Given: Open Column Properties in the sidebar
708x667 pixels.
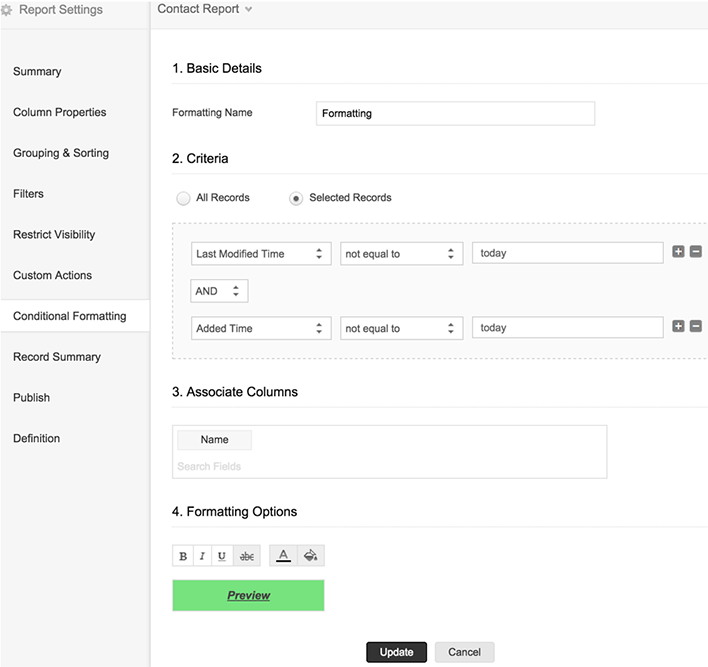Looking at the screenshot, I should pos(59,112).
